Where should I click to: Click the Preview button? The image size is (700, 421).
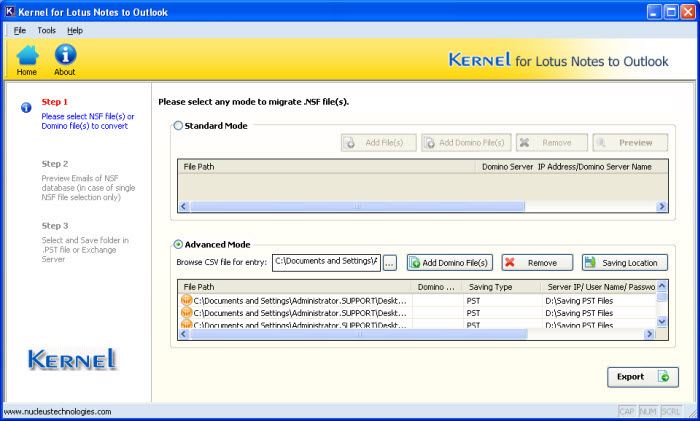coord(630,142)
